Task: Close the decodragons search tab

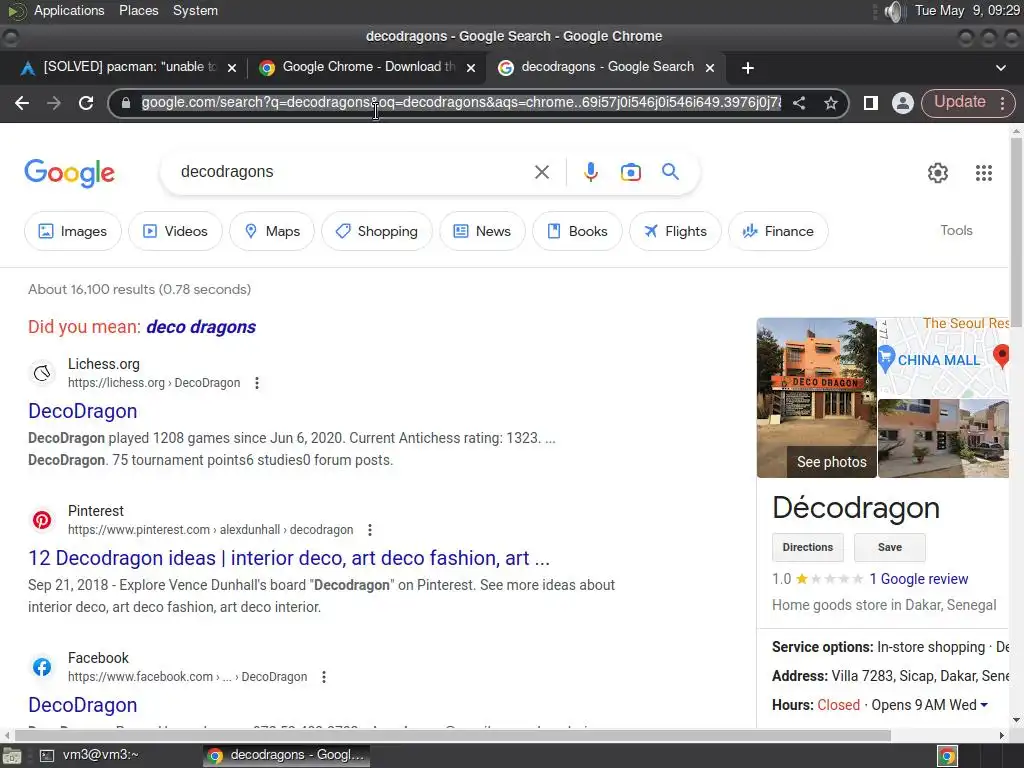Action: pyautogui.click(x=711, y=68)
